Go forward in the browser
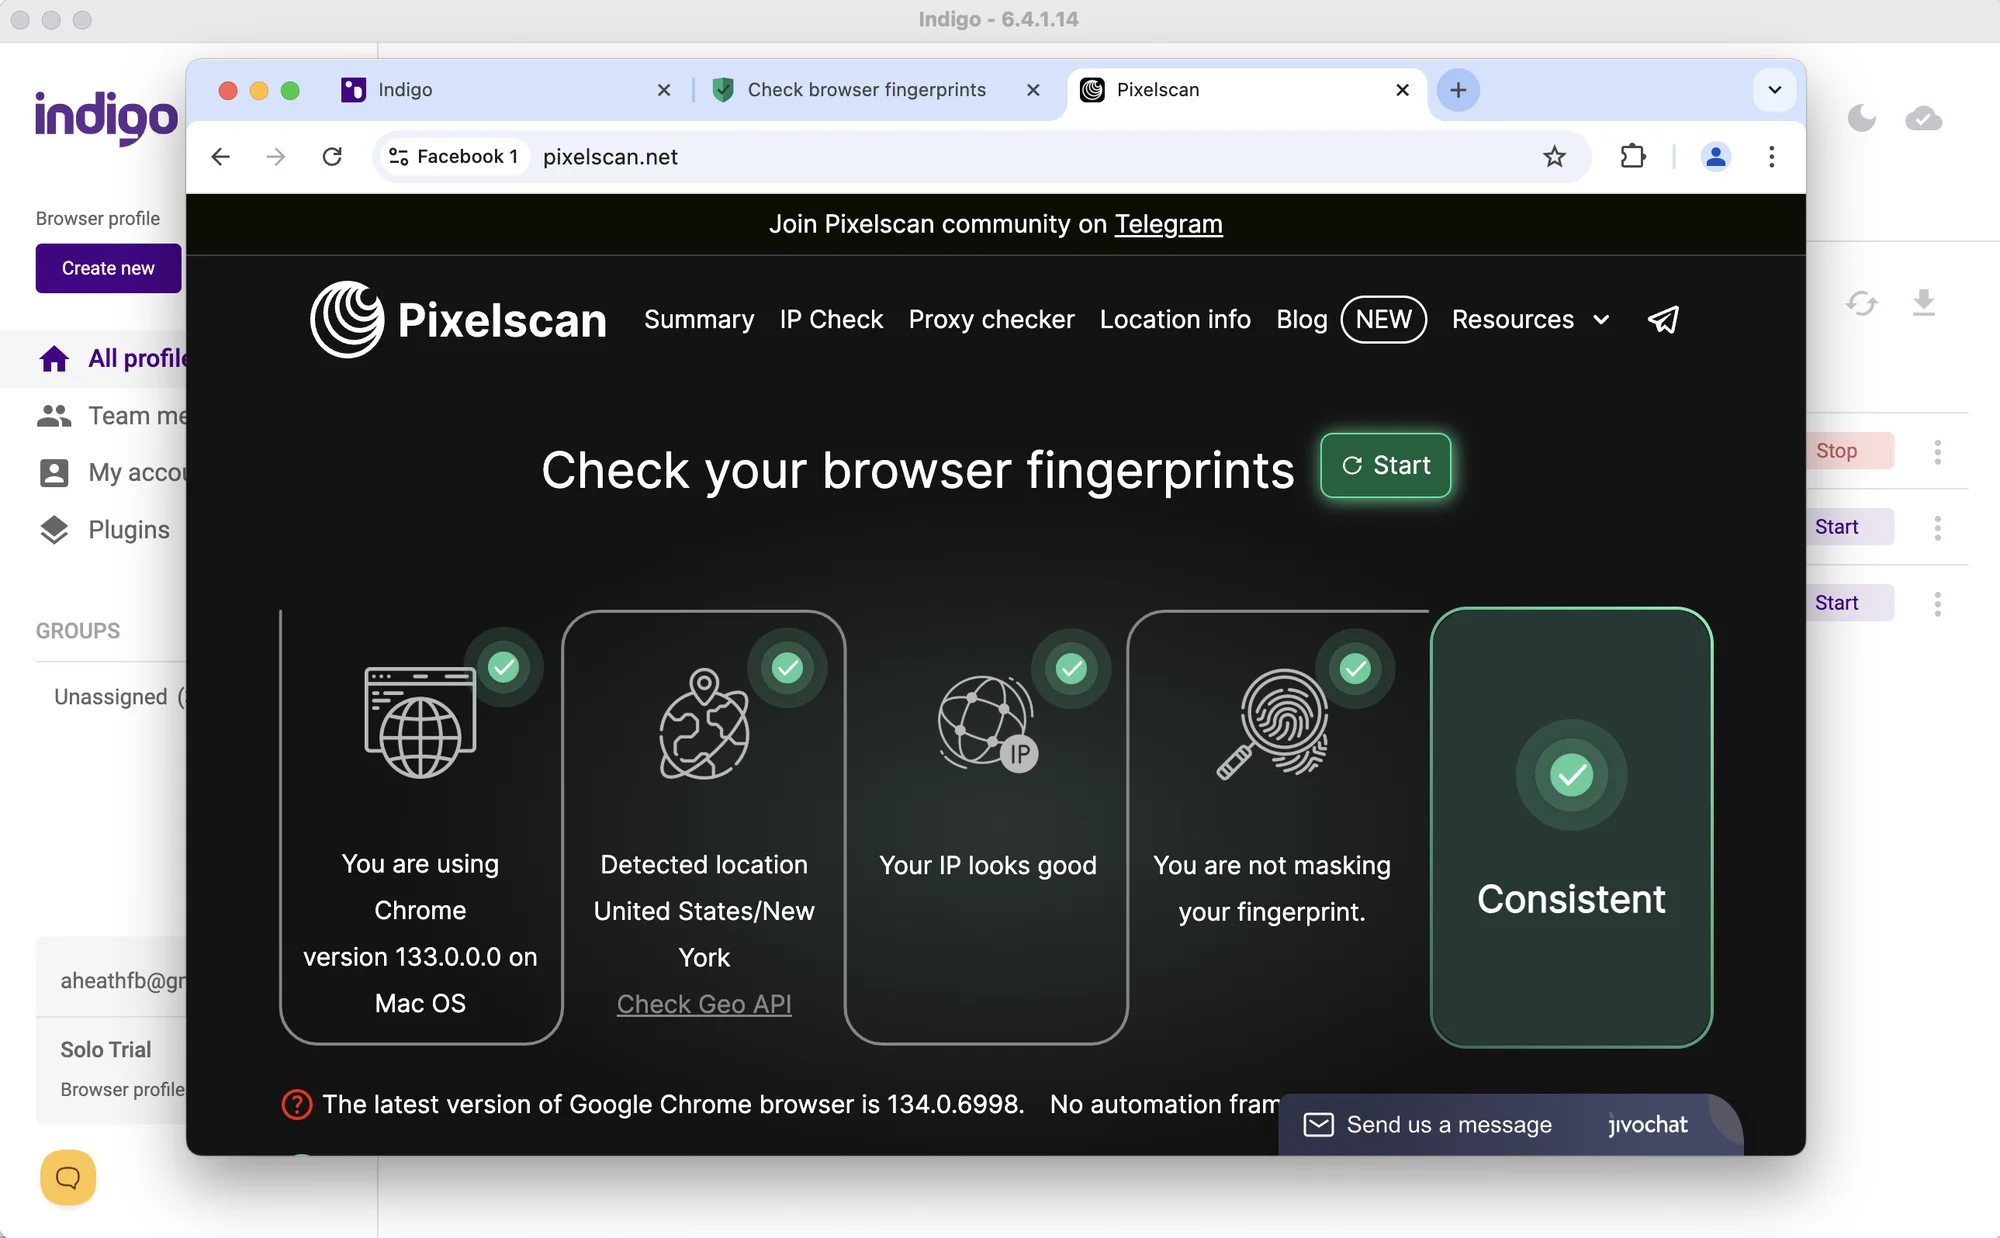Image resolution: width=2000 pixels, height=1238 pixels. click(x=276, y=156)
